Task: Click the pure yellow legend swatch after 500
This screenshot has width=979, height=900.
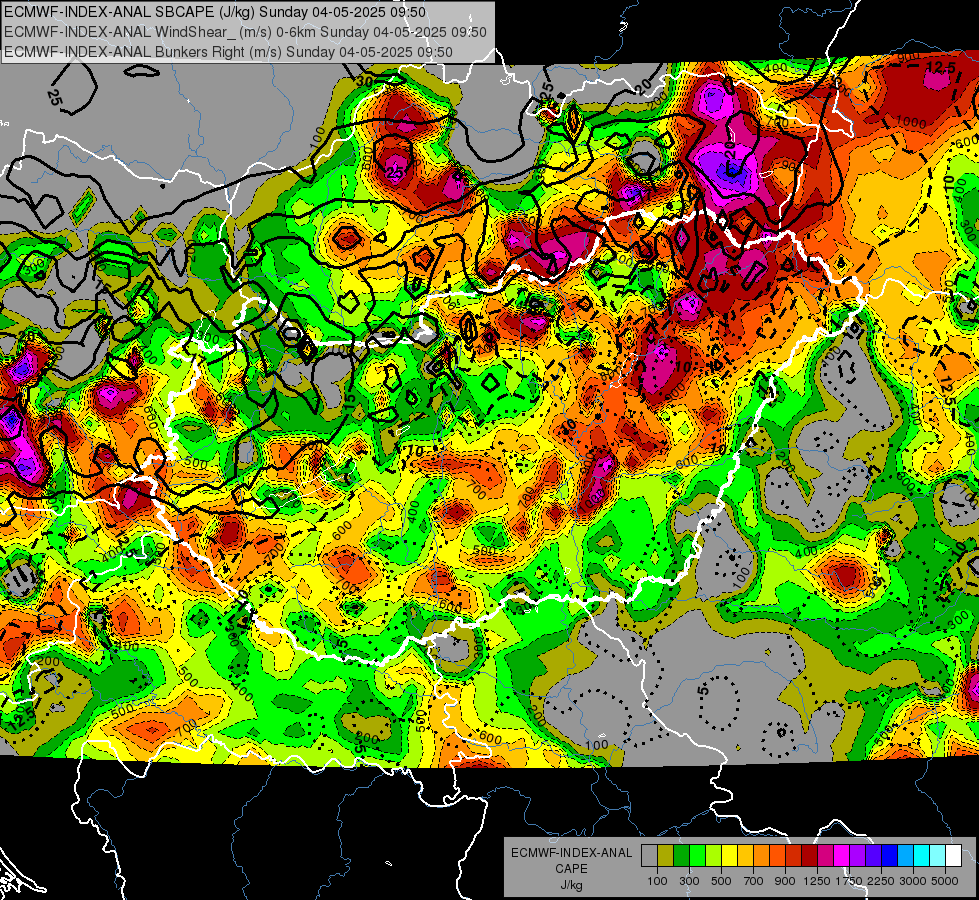Action: (x=729, y=856)
